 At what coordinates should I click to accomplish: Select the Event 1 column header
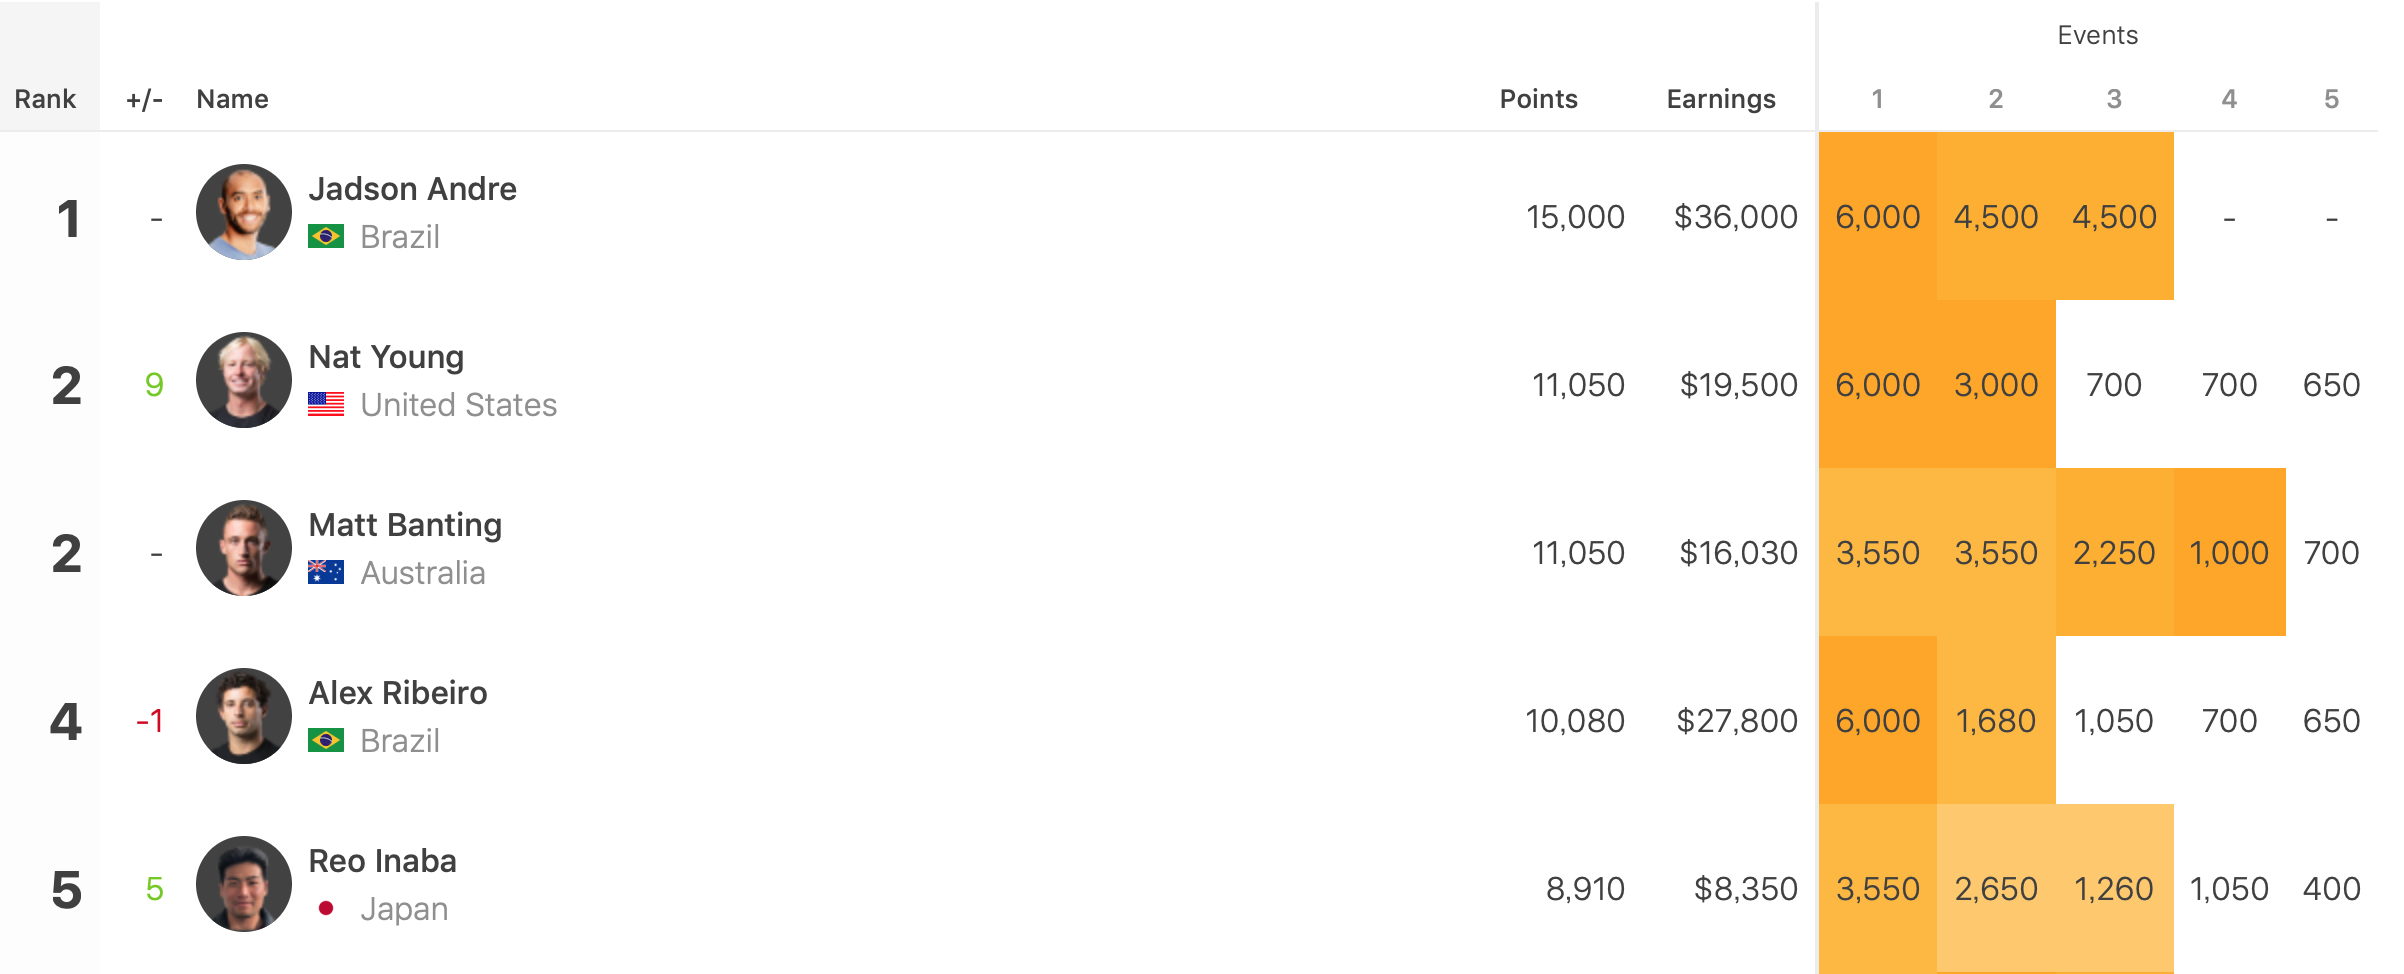pos(1877,99)
